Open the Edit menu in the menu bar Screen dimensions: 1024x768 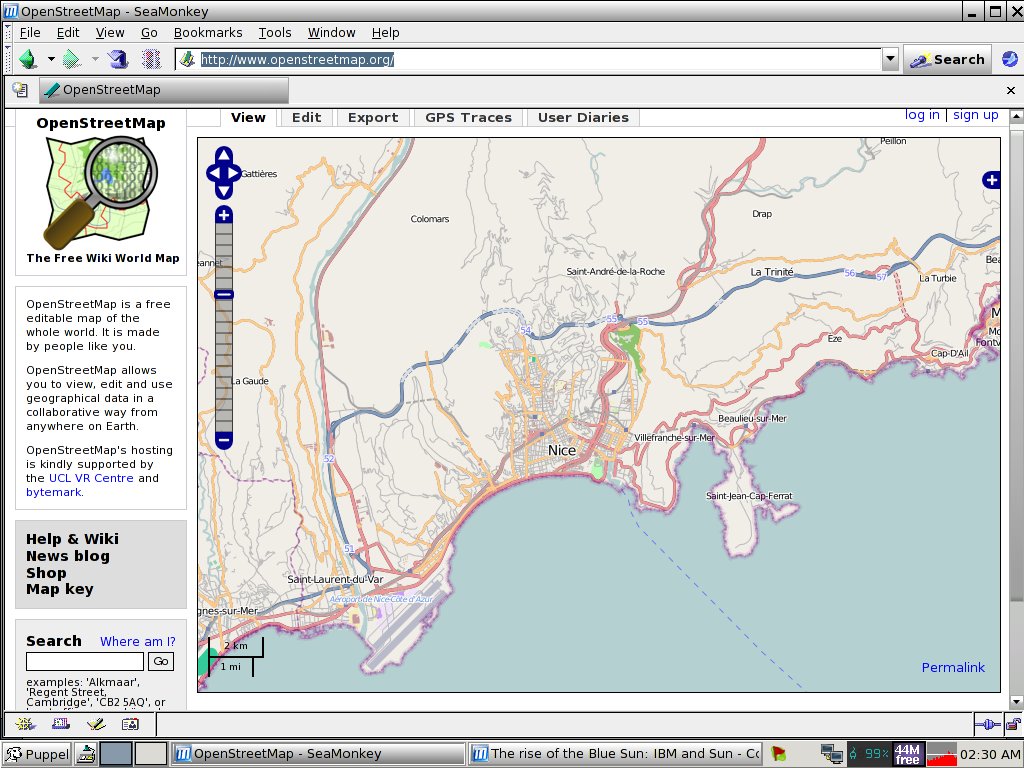coord(67,33)
